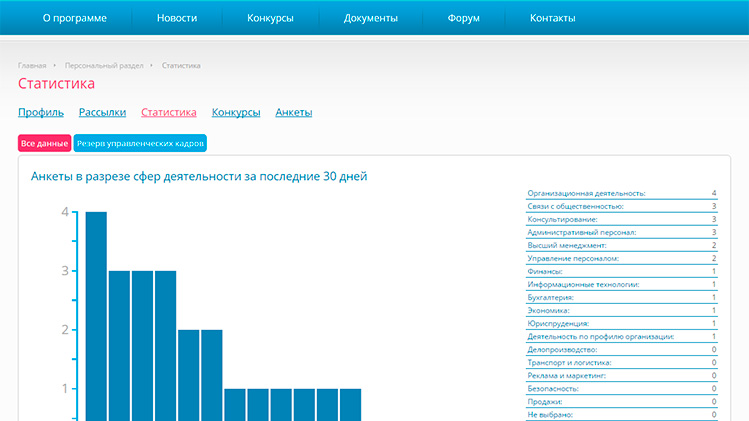Image resolution: width=749 pixels, height=421 pixels.
Task: Click Деятельность по профилю организации row
Action: click(621, 336)
